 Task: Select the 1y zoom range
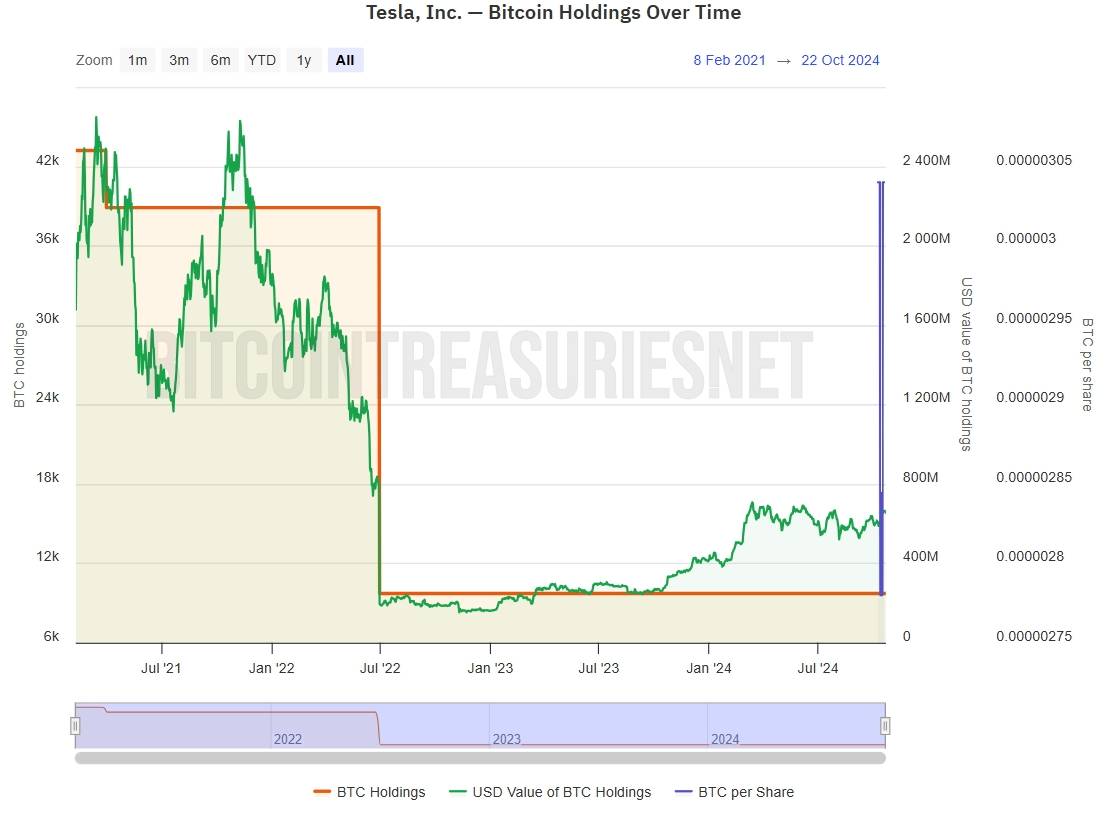[304, 60]
